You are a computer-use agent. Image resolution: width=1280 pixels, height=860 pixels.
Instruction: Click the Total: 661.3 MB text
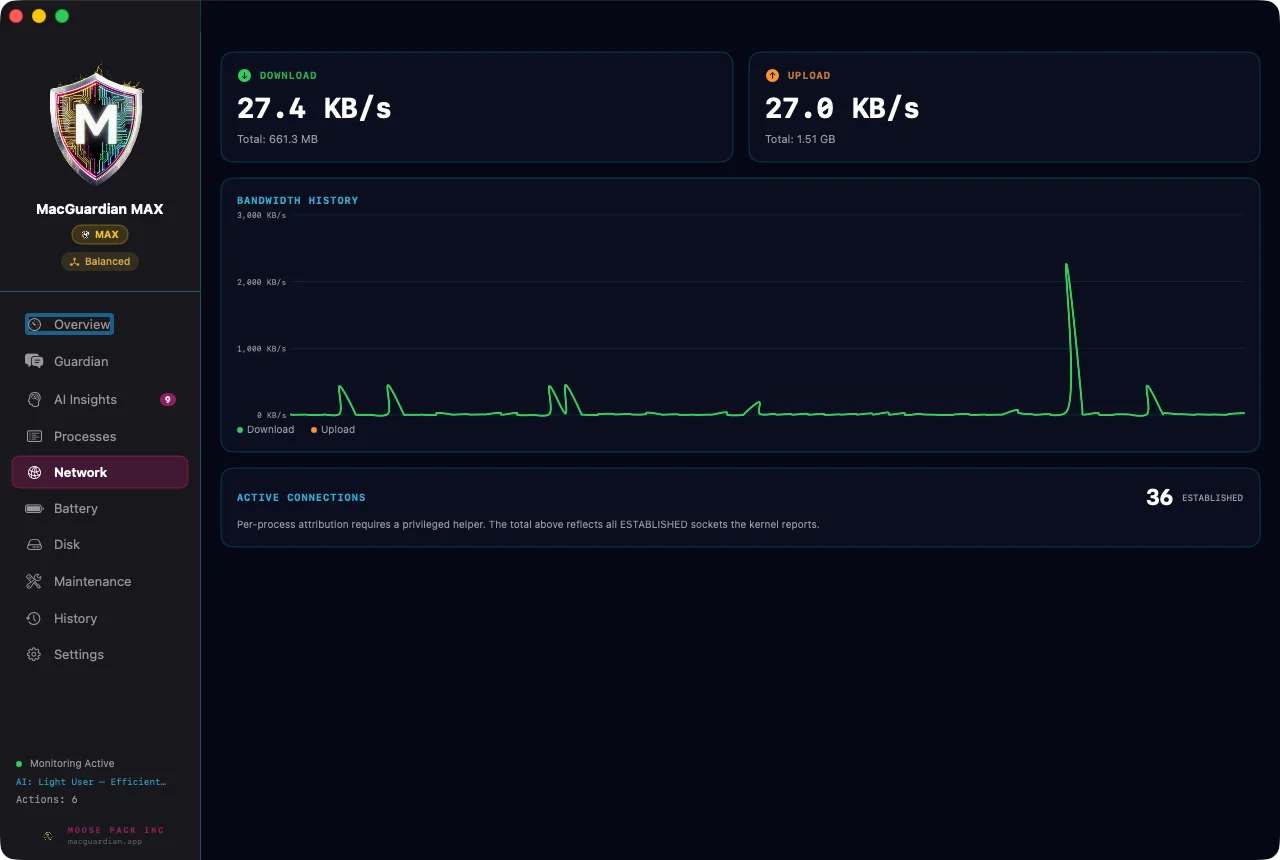click(277, 139)
